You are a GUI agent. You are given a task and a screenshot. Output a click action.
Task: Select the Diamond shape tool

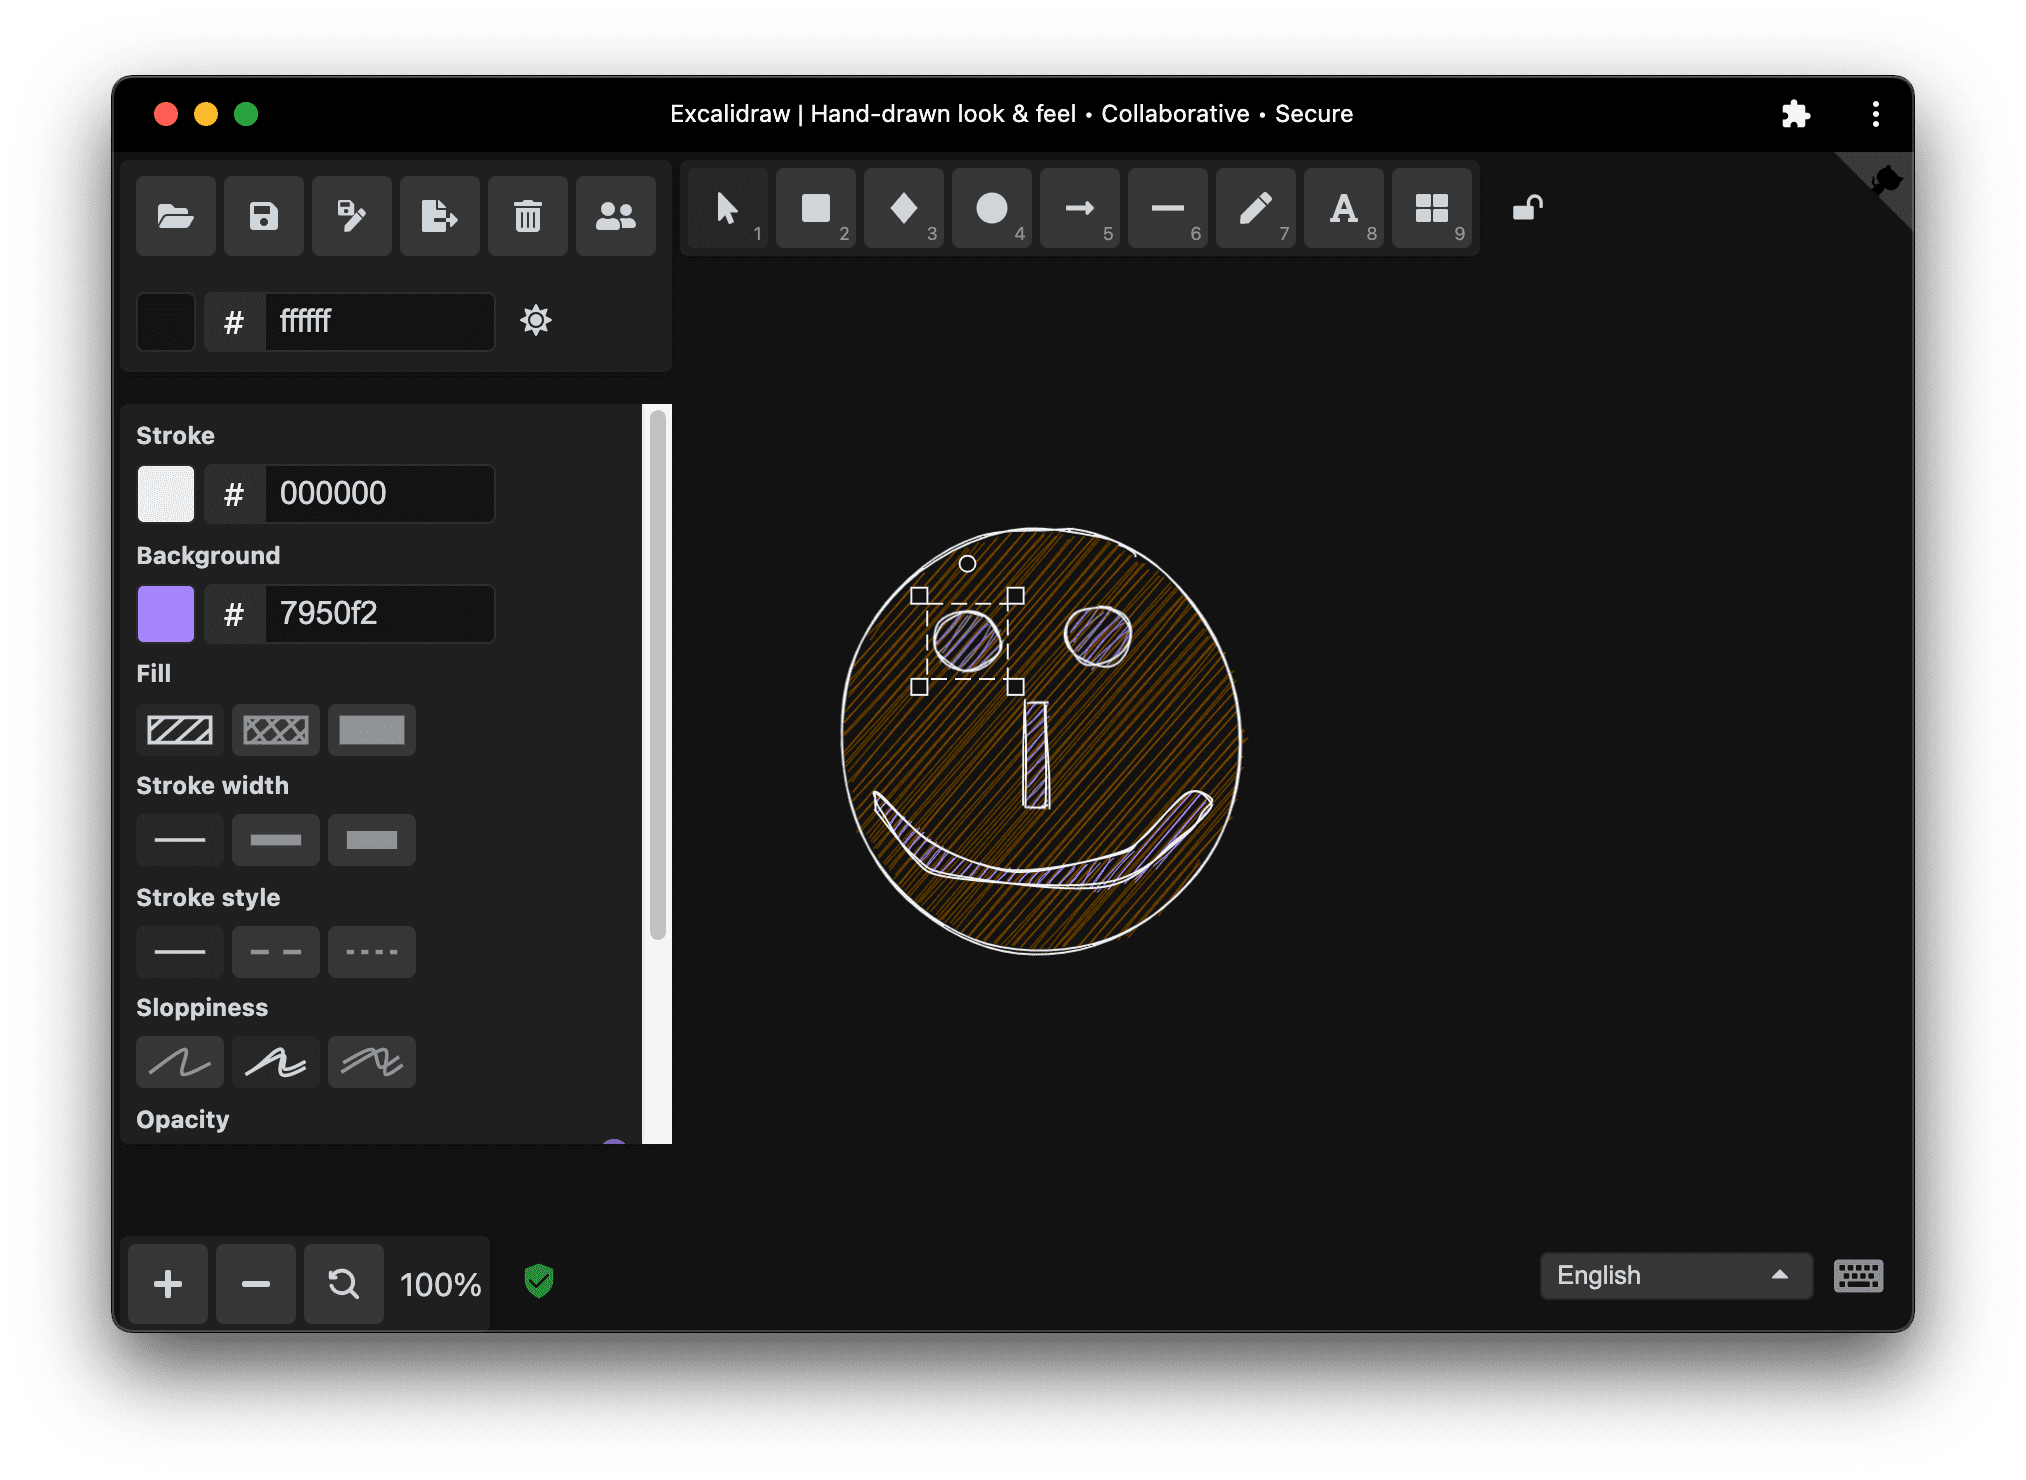point(903,212)
